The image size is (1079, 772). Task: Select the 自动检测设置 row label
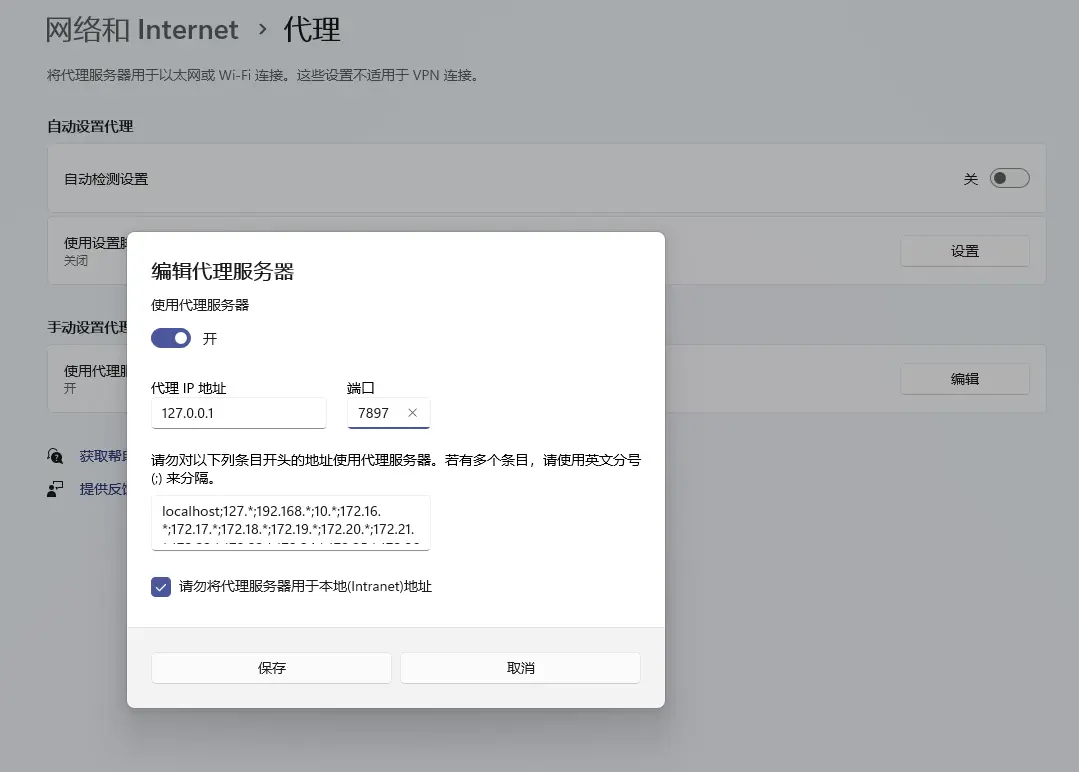tap(106, 179)
